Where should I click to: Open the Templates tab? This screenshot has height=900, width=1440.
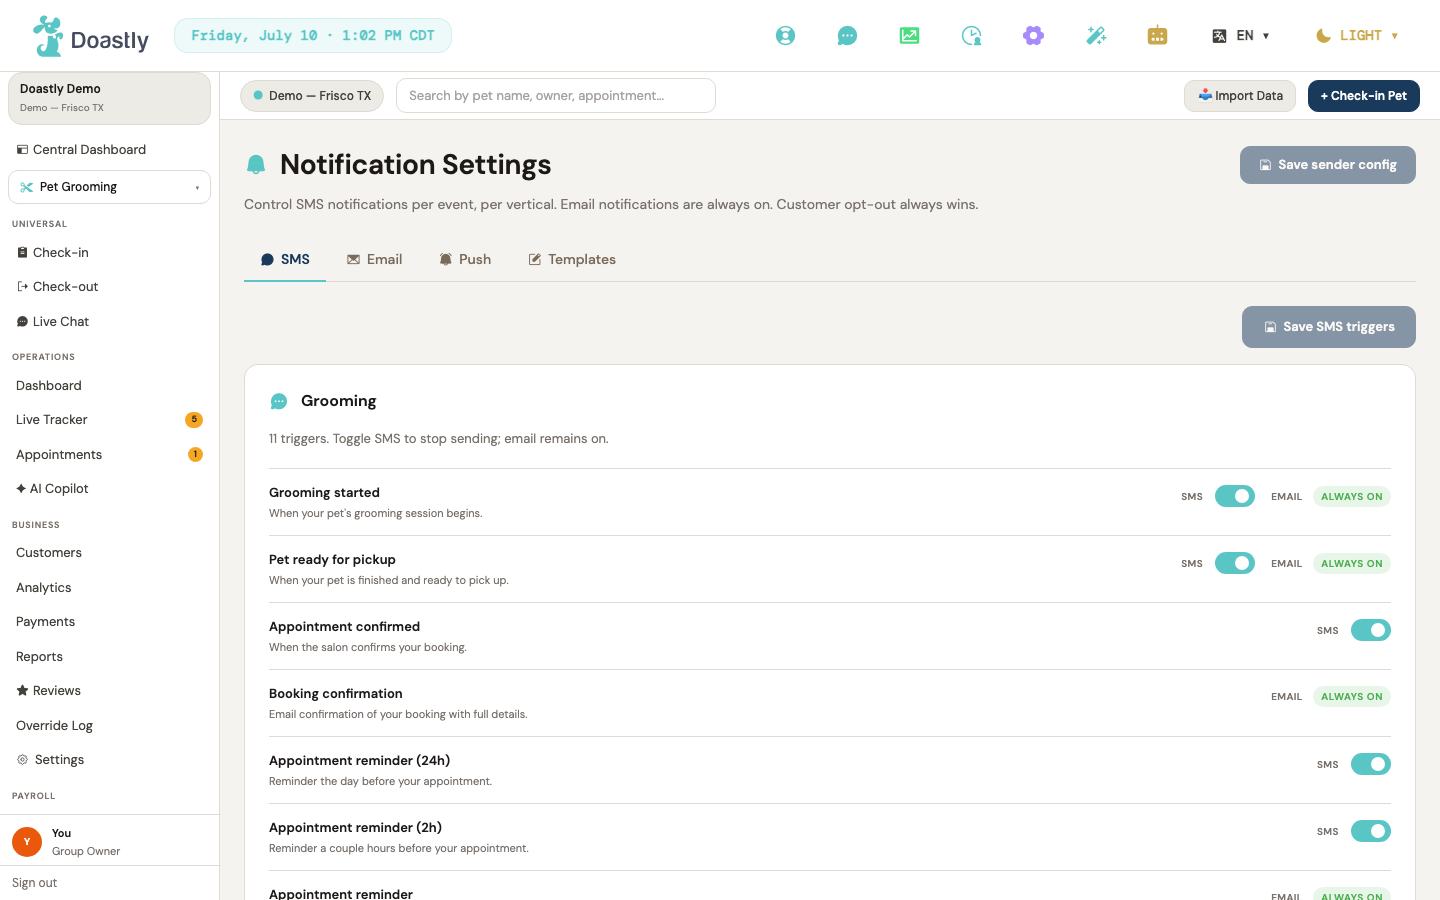click(572, 260)
